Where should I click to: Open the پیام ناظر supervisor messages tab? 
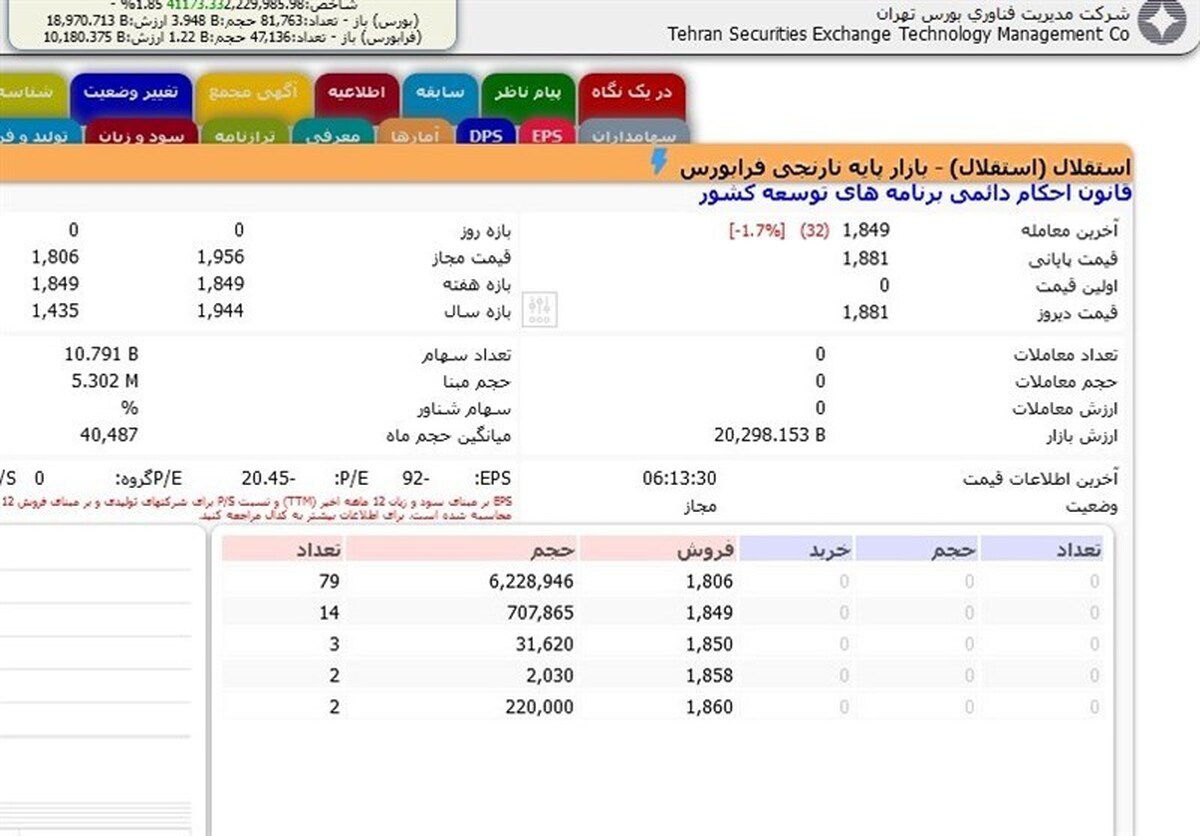pos(527,95)
